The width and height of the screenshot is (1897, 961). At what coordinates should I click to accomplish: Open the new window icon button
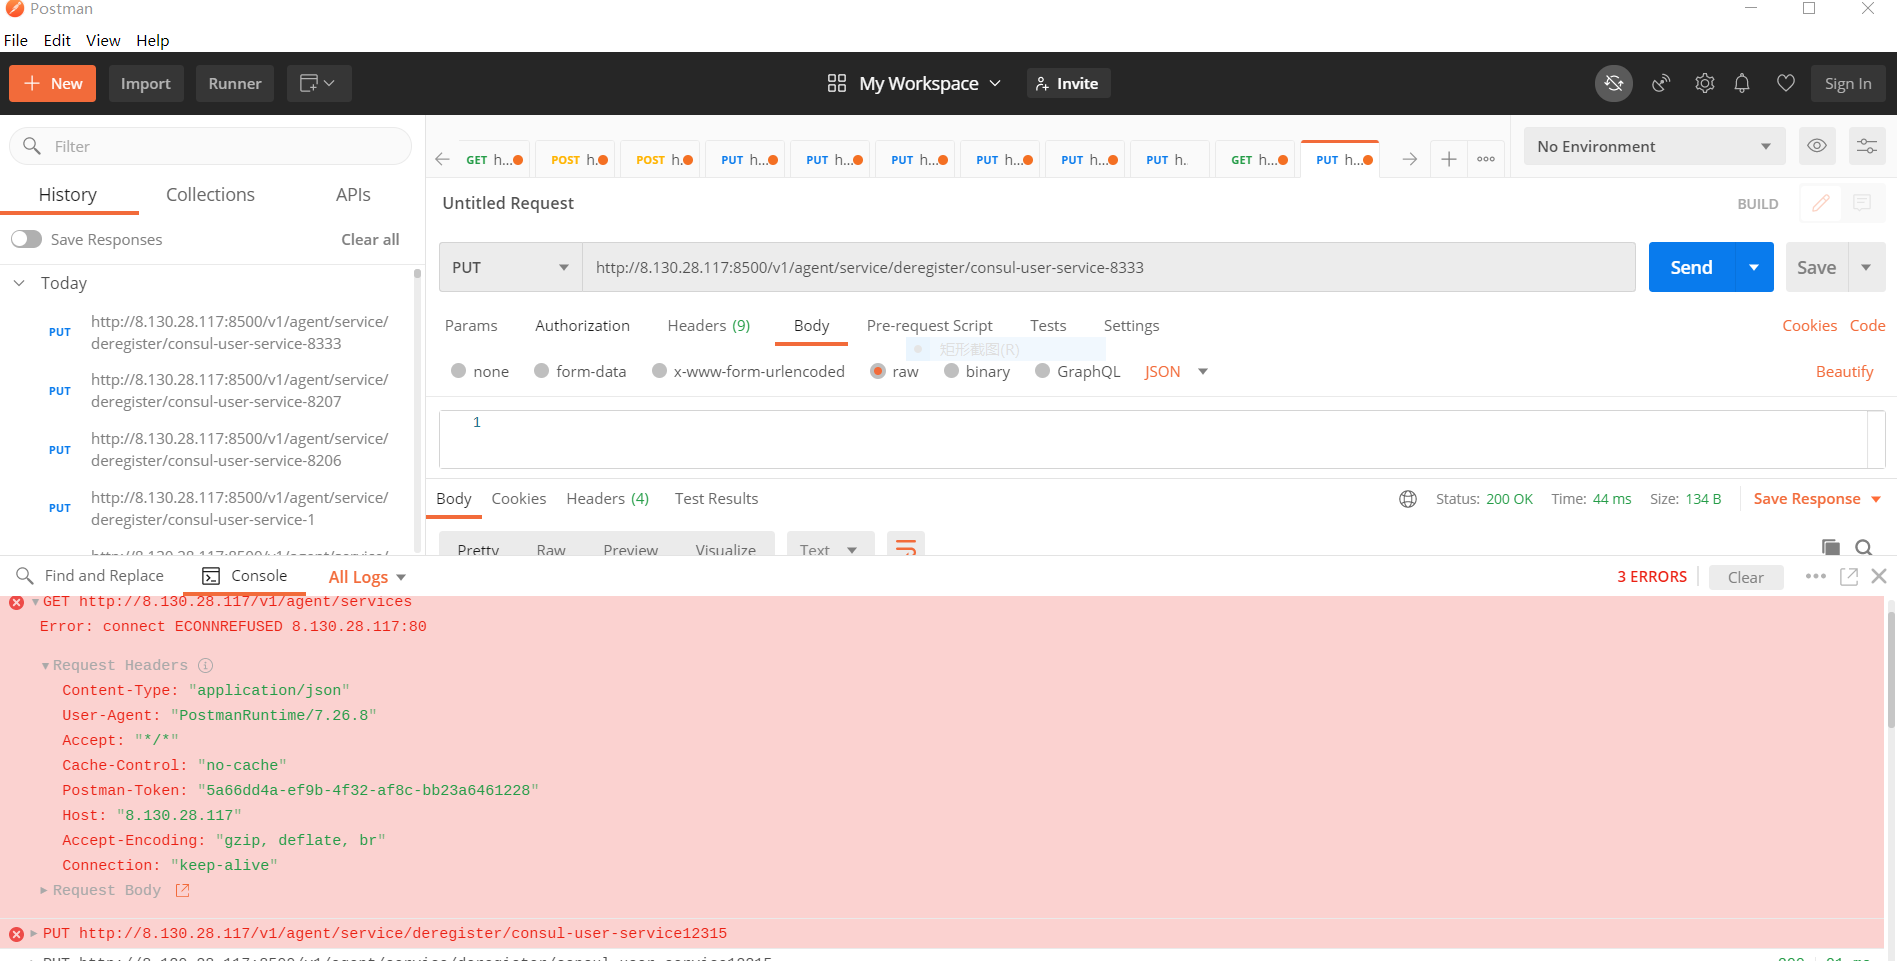click(319, 84)
